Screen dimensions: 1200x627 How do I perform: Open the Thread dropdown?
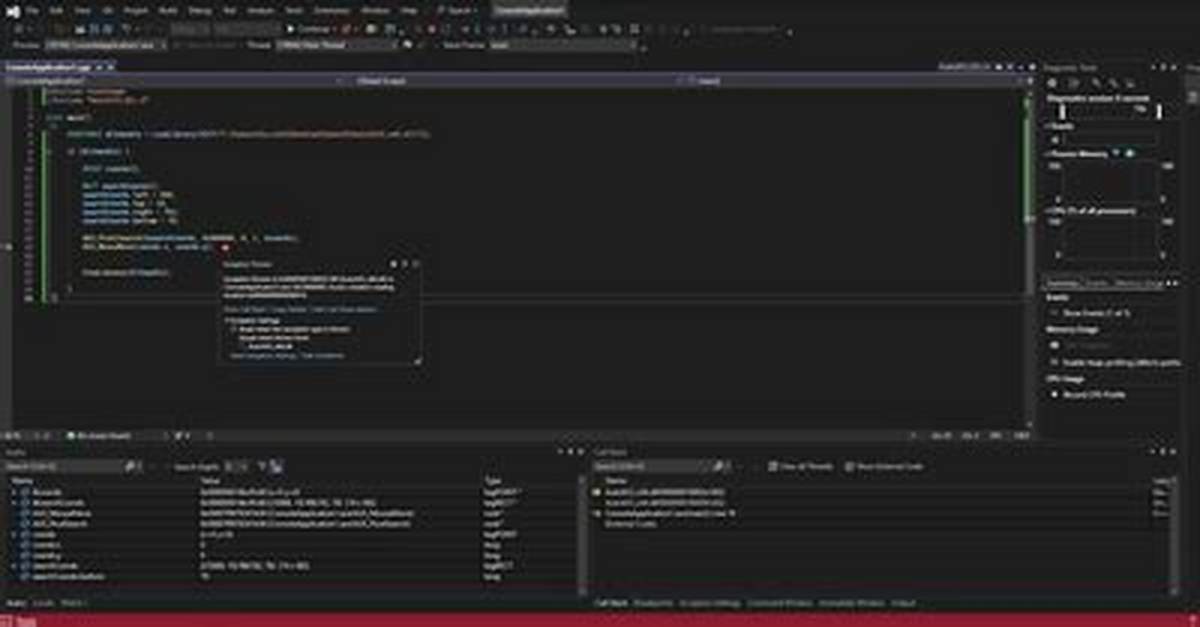pyautogui.click(x=337, y=45)
